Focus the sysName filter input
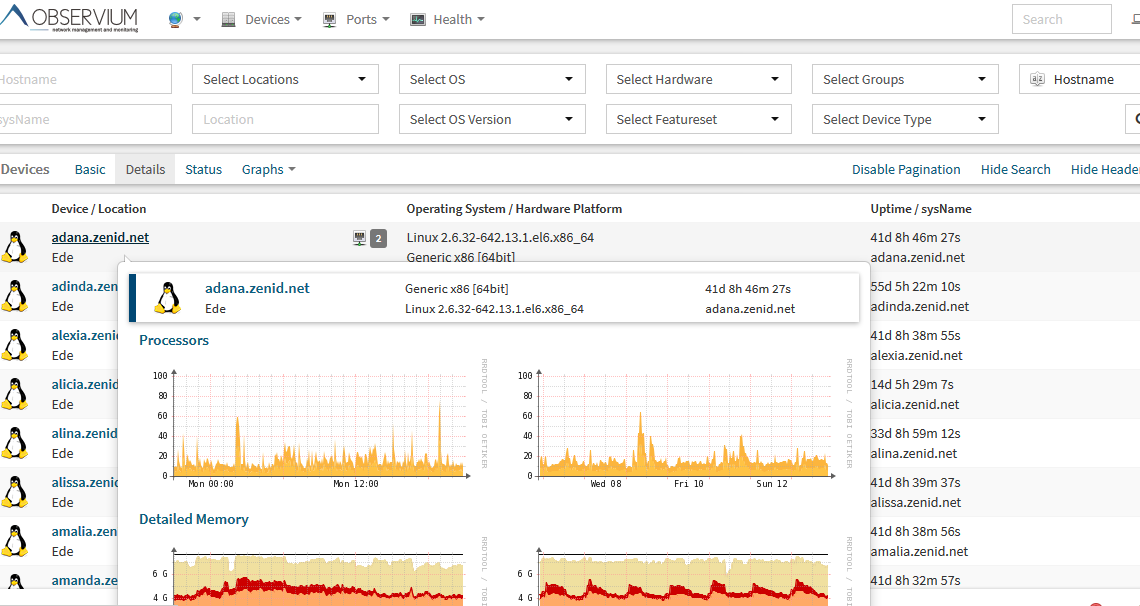1140x606 pixels. pos(85,119)
